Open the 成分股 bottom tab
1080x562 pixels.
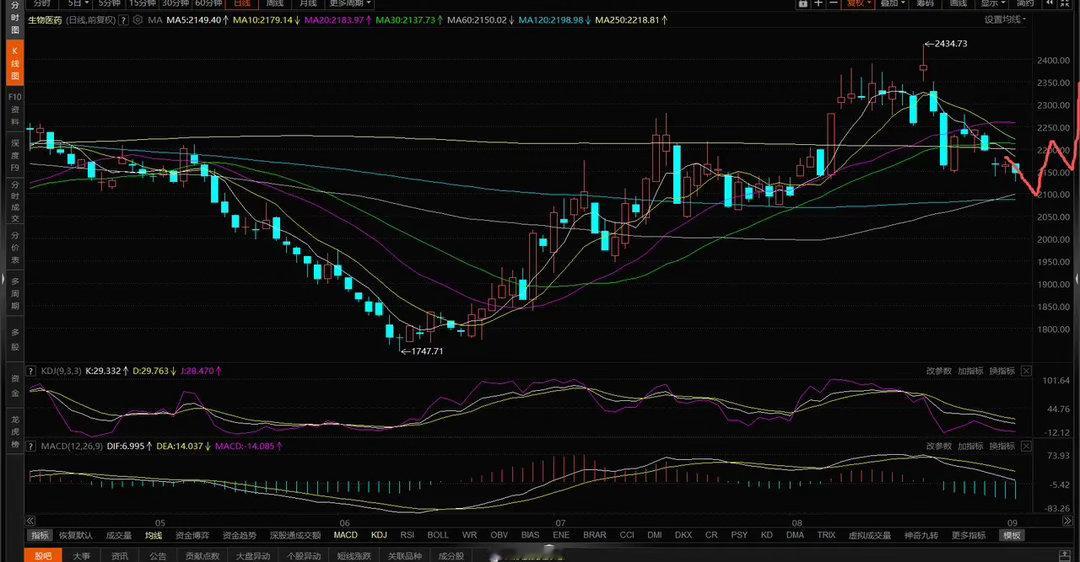[450, 556]
